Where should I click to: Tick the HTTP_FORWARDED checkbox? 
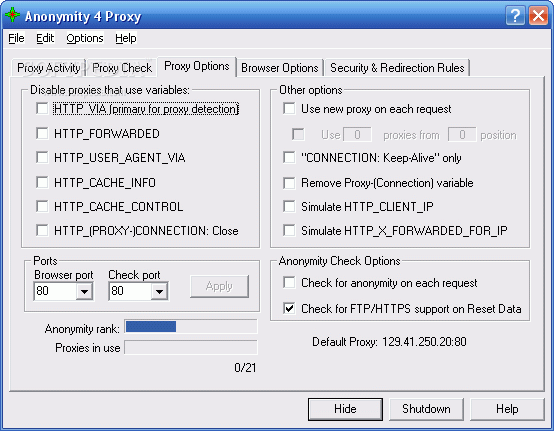coord(42,133)
